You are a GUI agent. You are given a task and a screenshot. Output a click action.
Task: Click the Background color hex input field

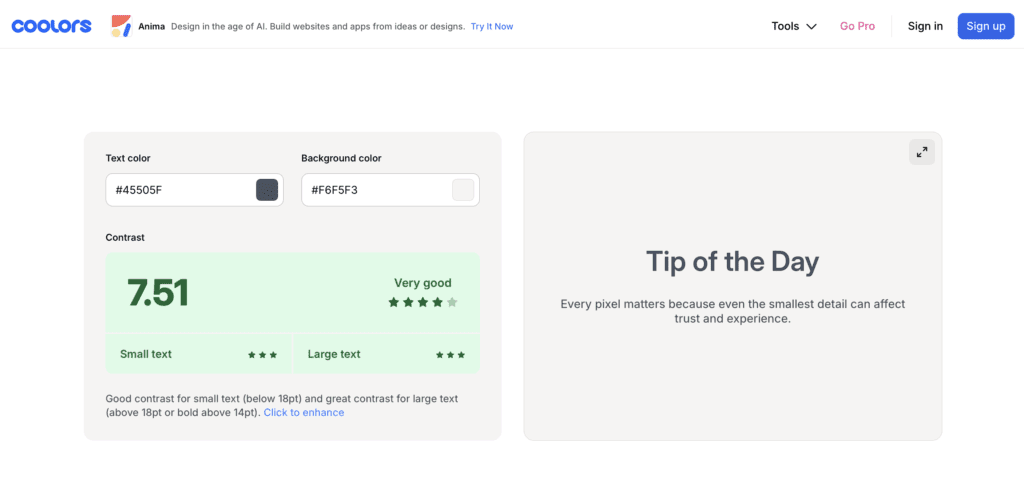pyautogui.click(x=376, y=190)
